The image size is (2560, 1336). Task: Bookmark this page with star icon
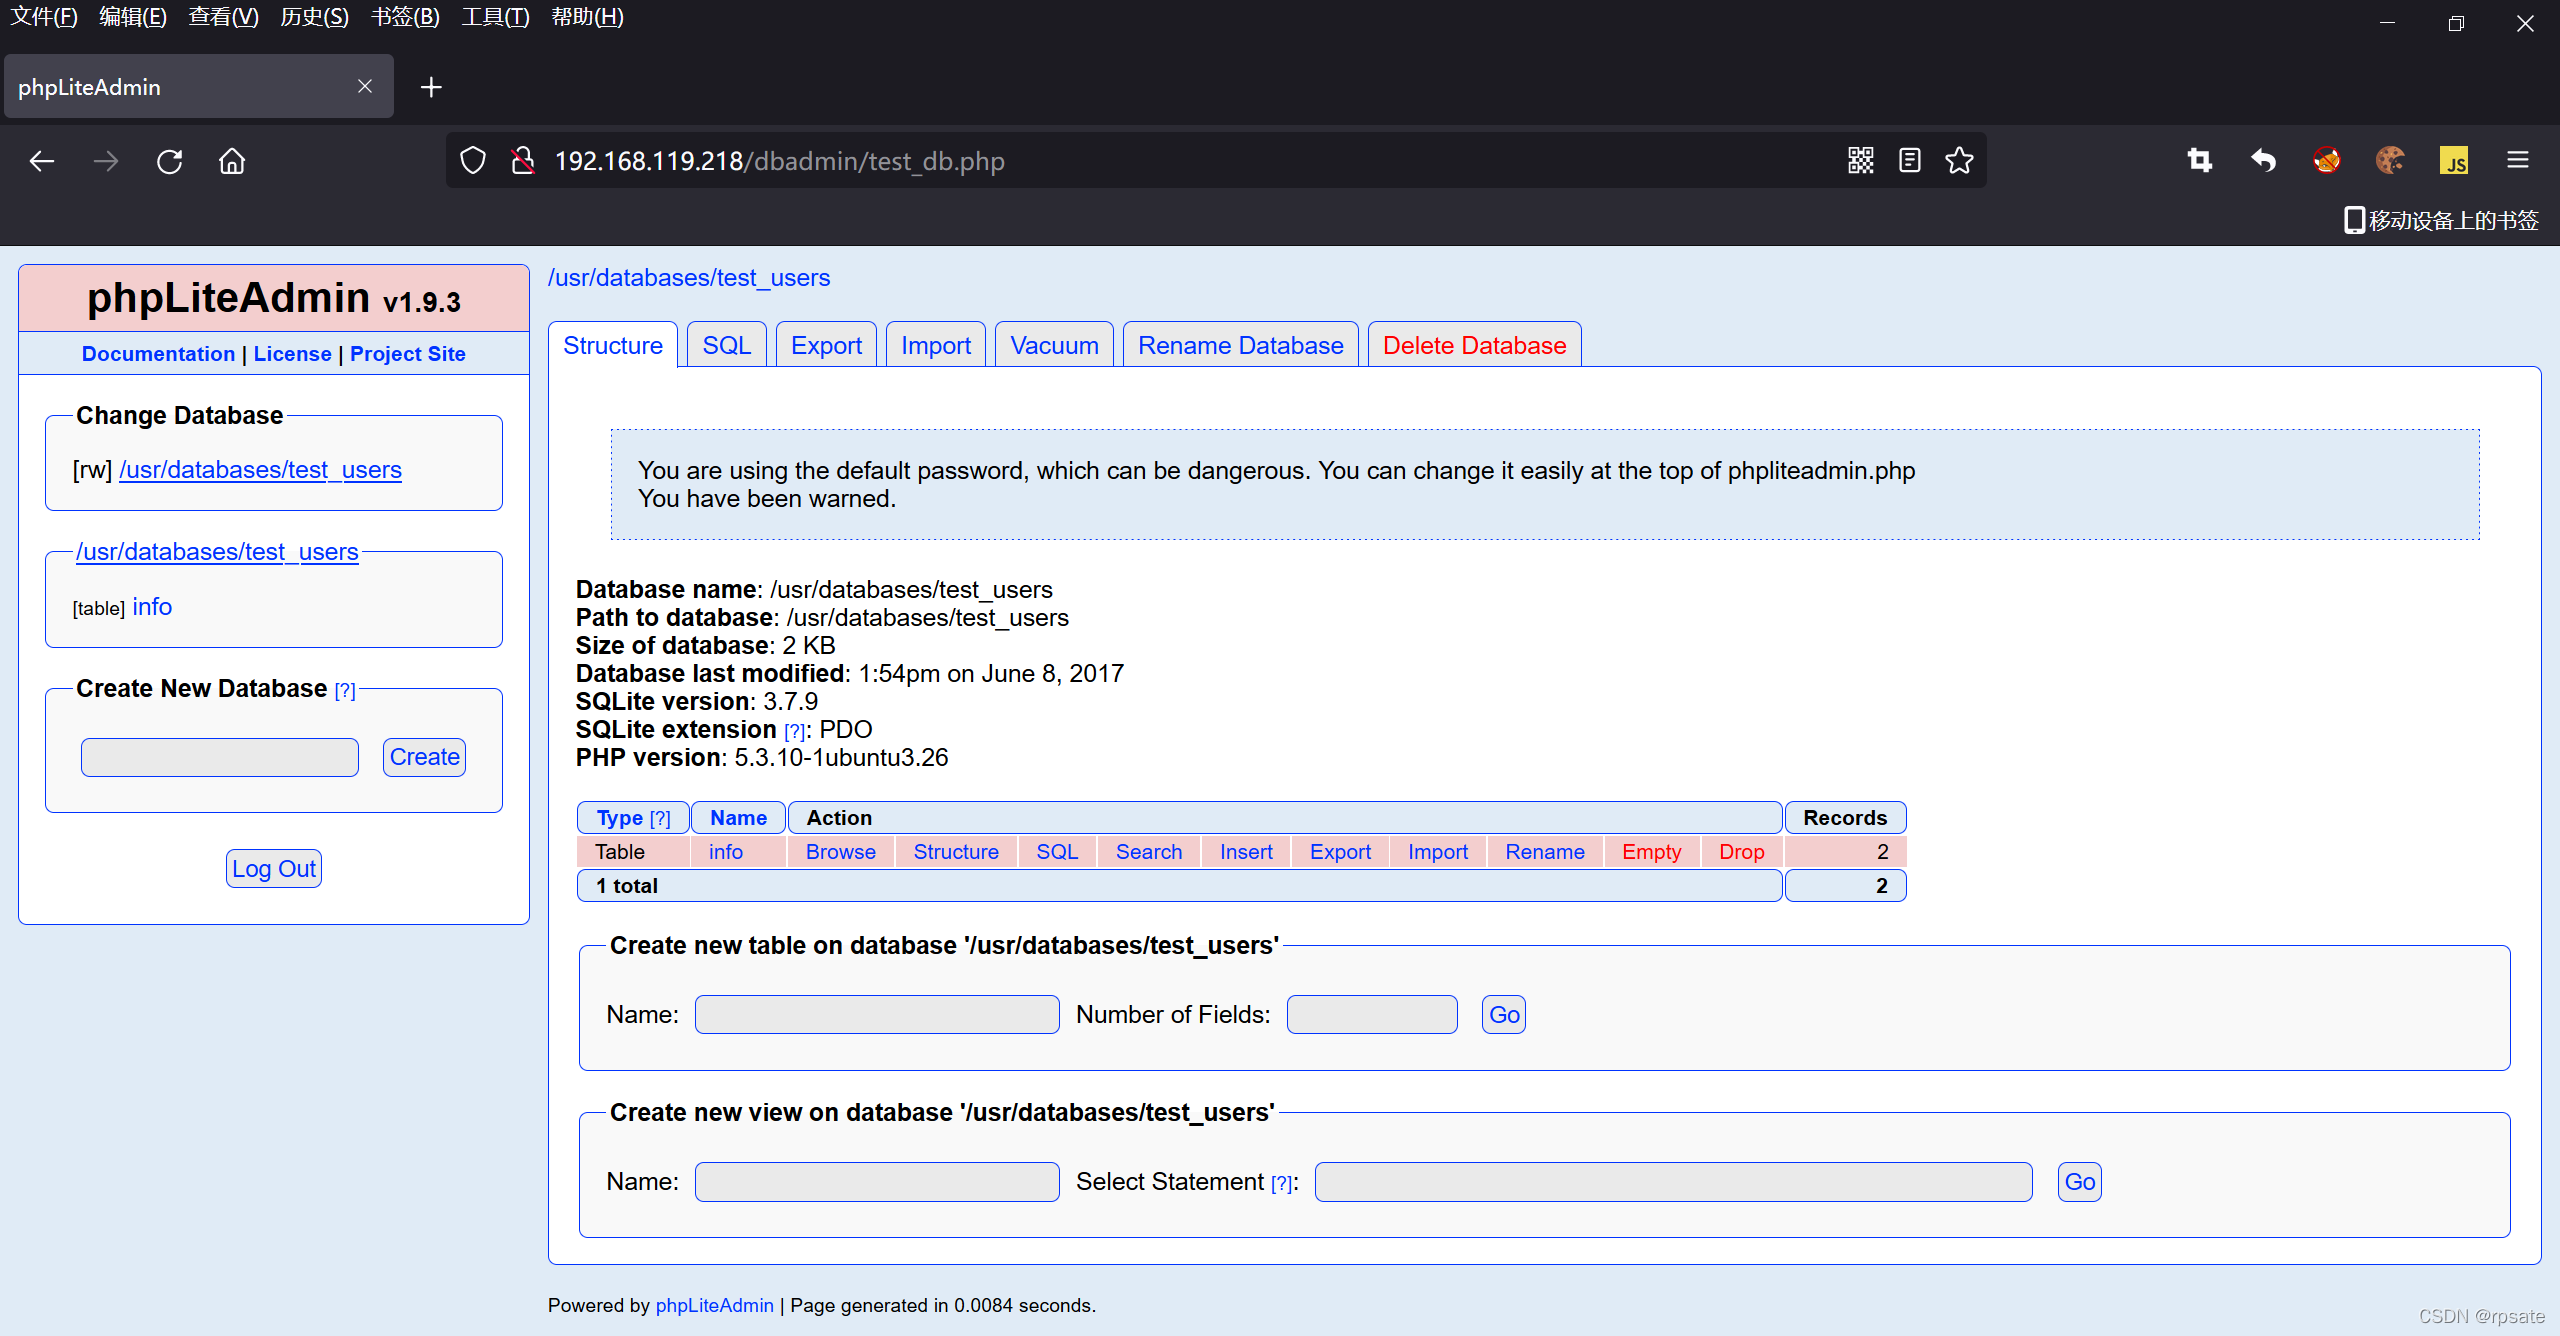click(1959, 160)
